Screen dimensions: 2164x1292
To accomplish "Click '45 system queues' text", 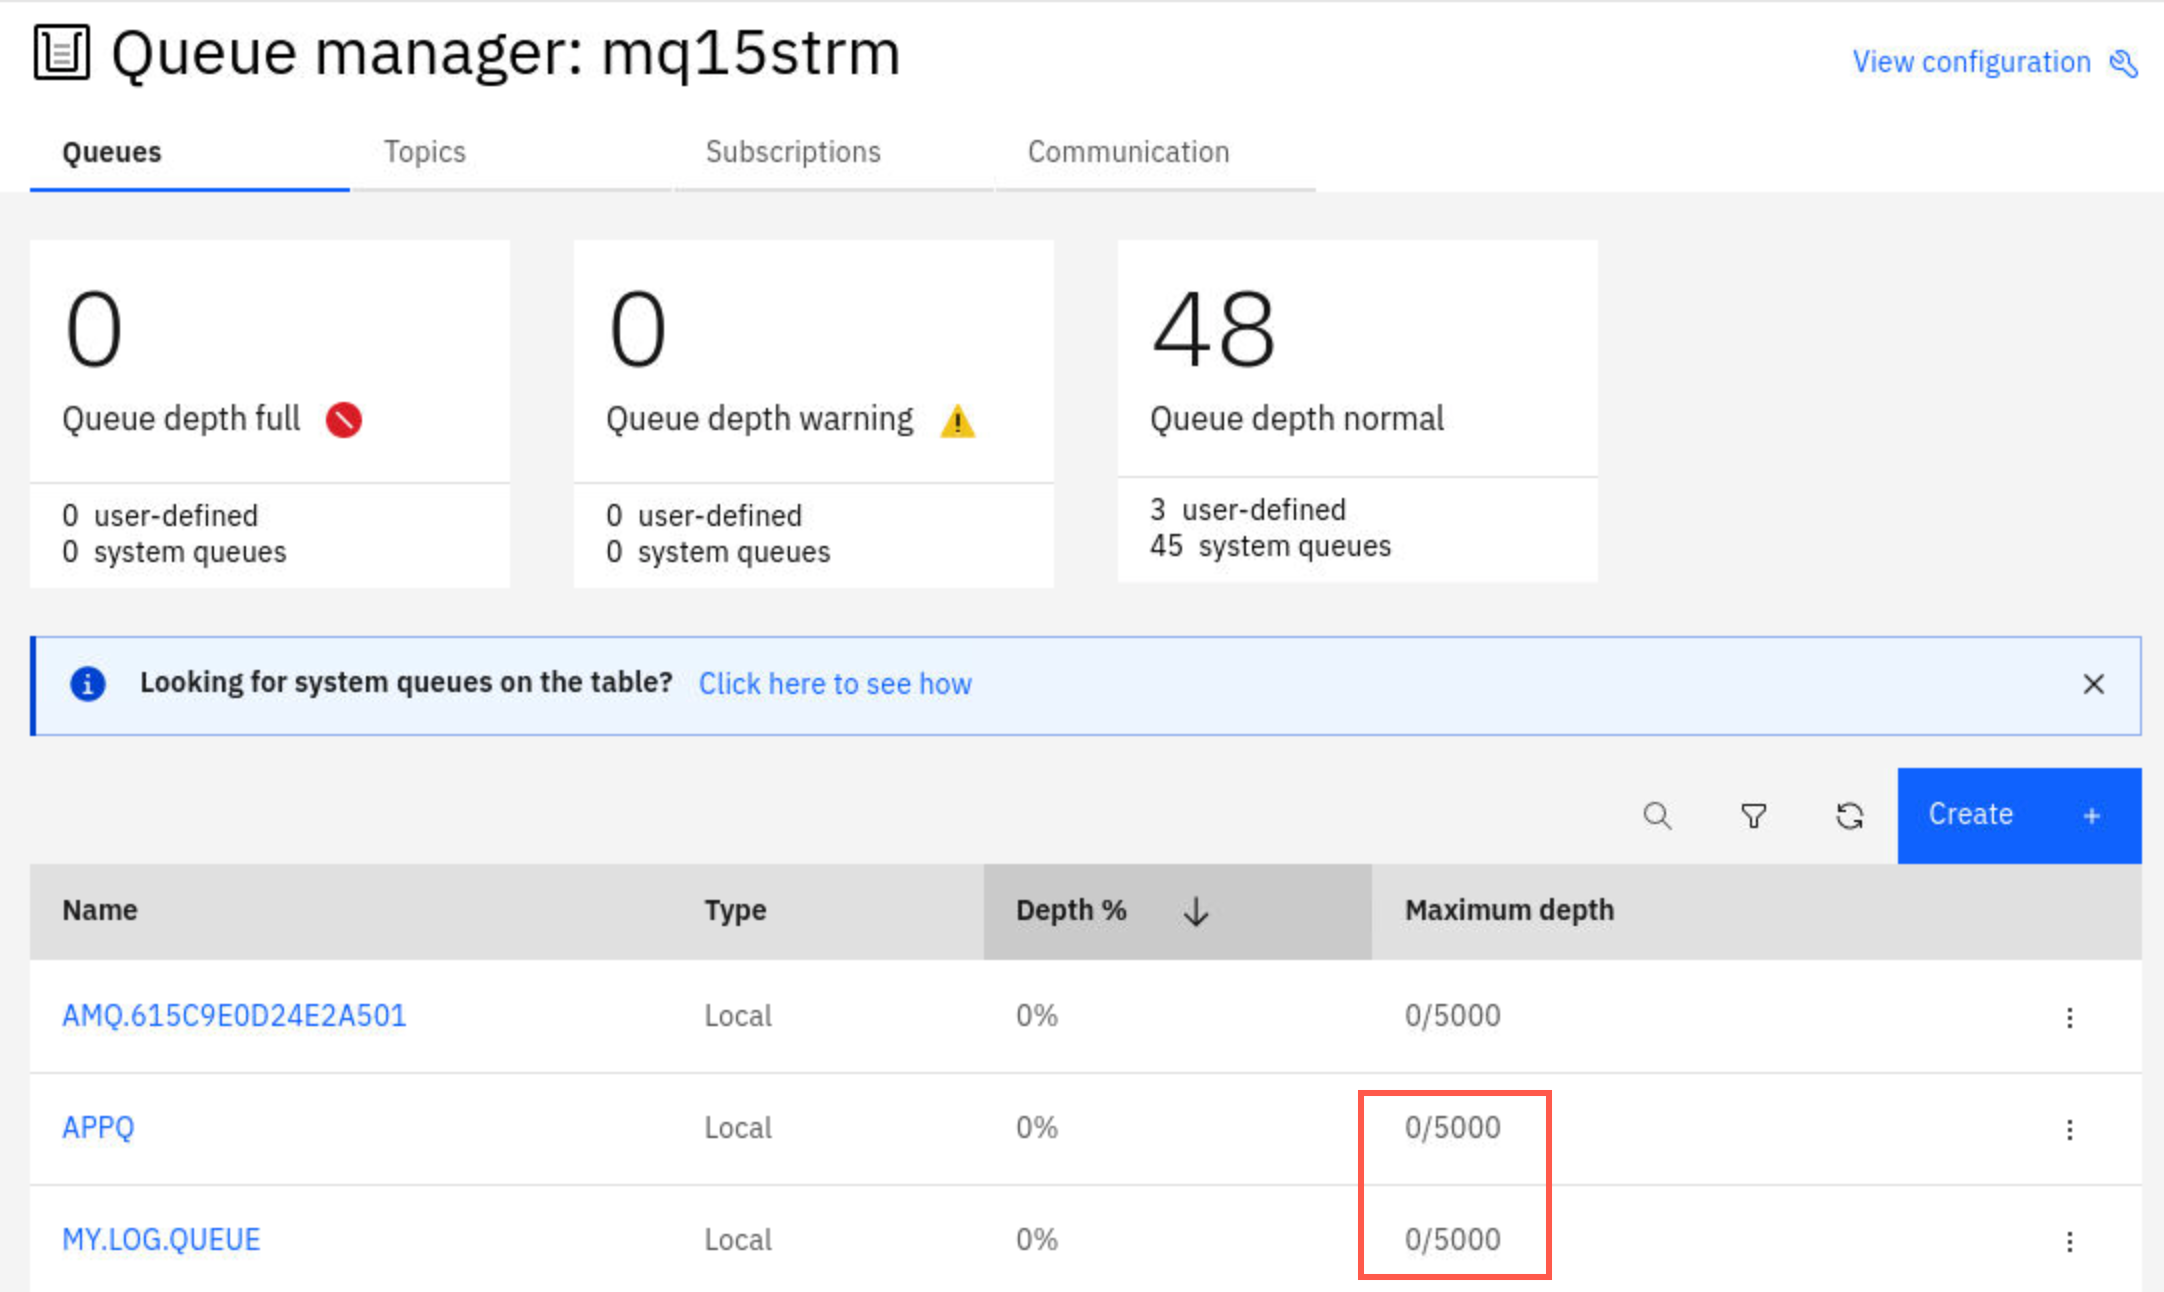I will tap(1270, 546).
